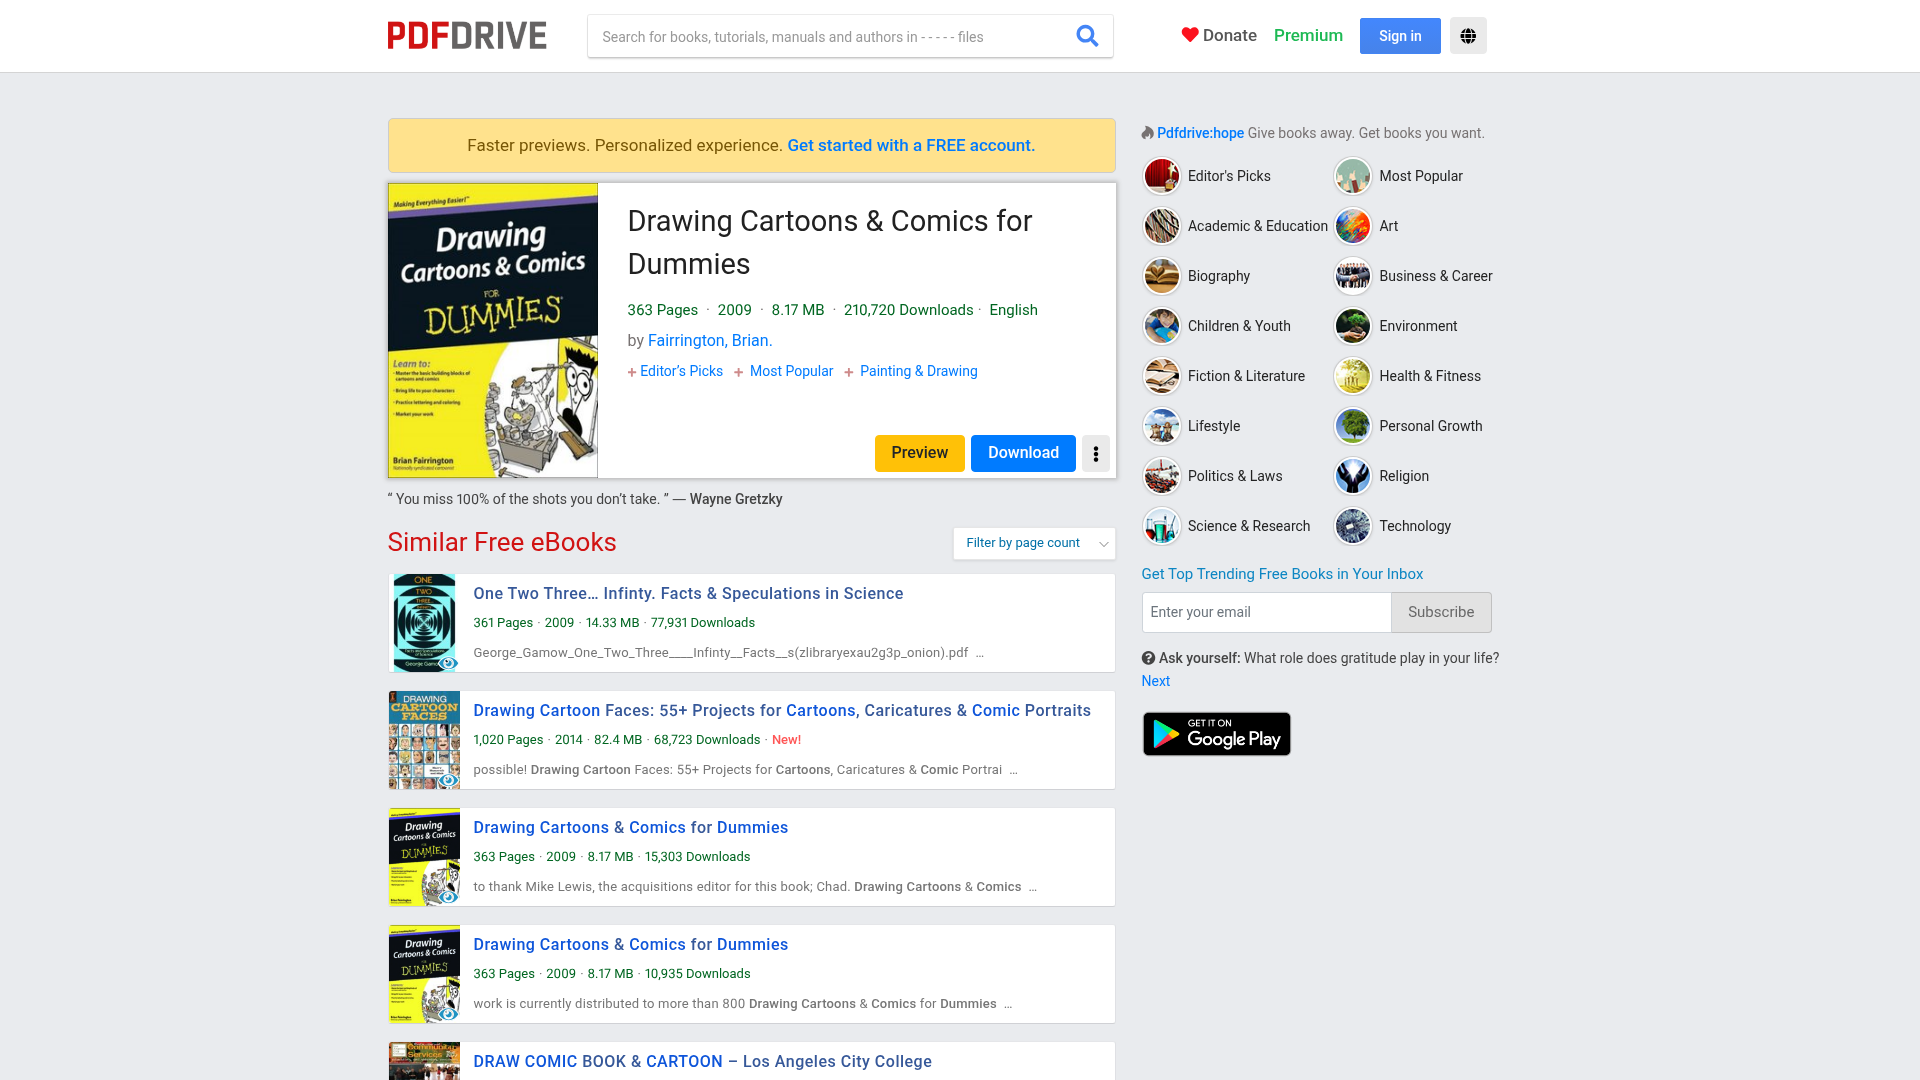The width and height of the screenshot is (1920, 1080).
Task: Click the blue Download button
Action: click(1023, 453)
